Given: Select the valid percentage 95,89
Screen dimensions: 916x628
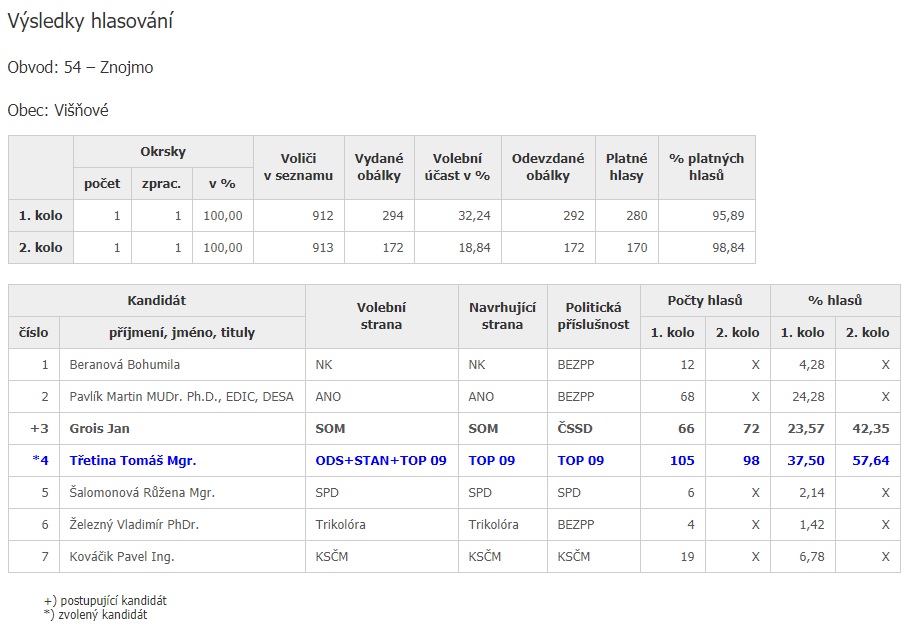Looking at the screenshot, I should (728, 216).
